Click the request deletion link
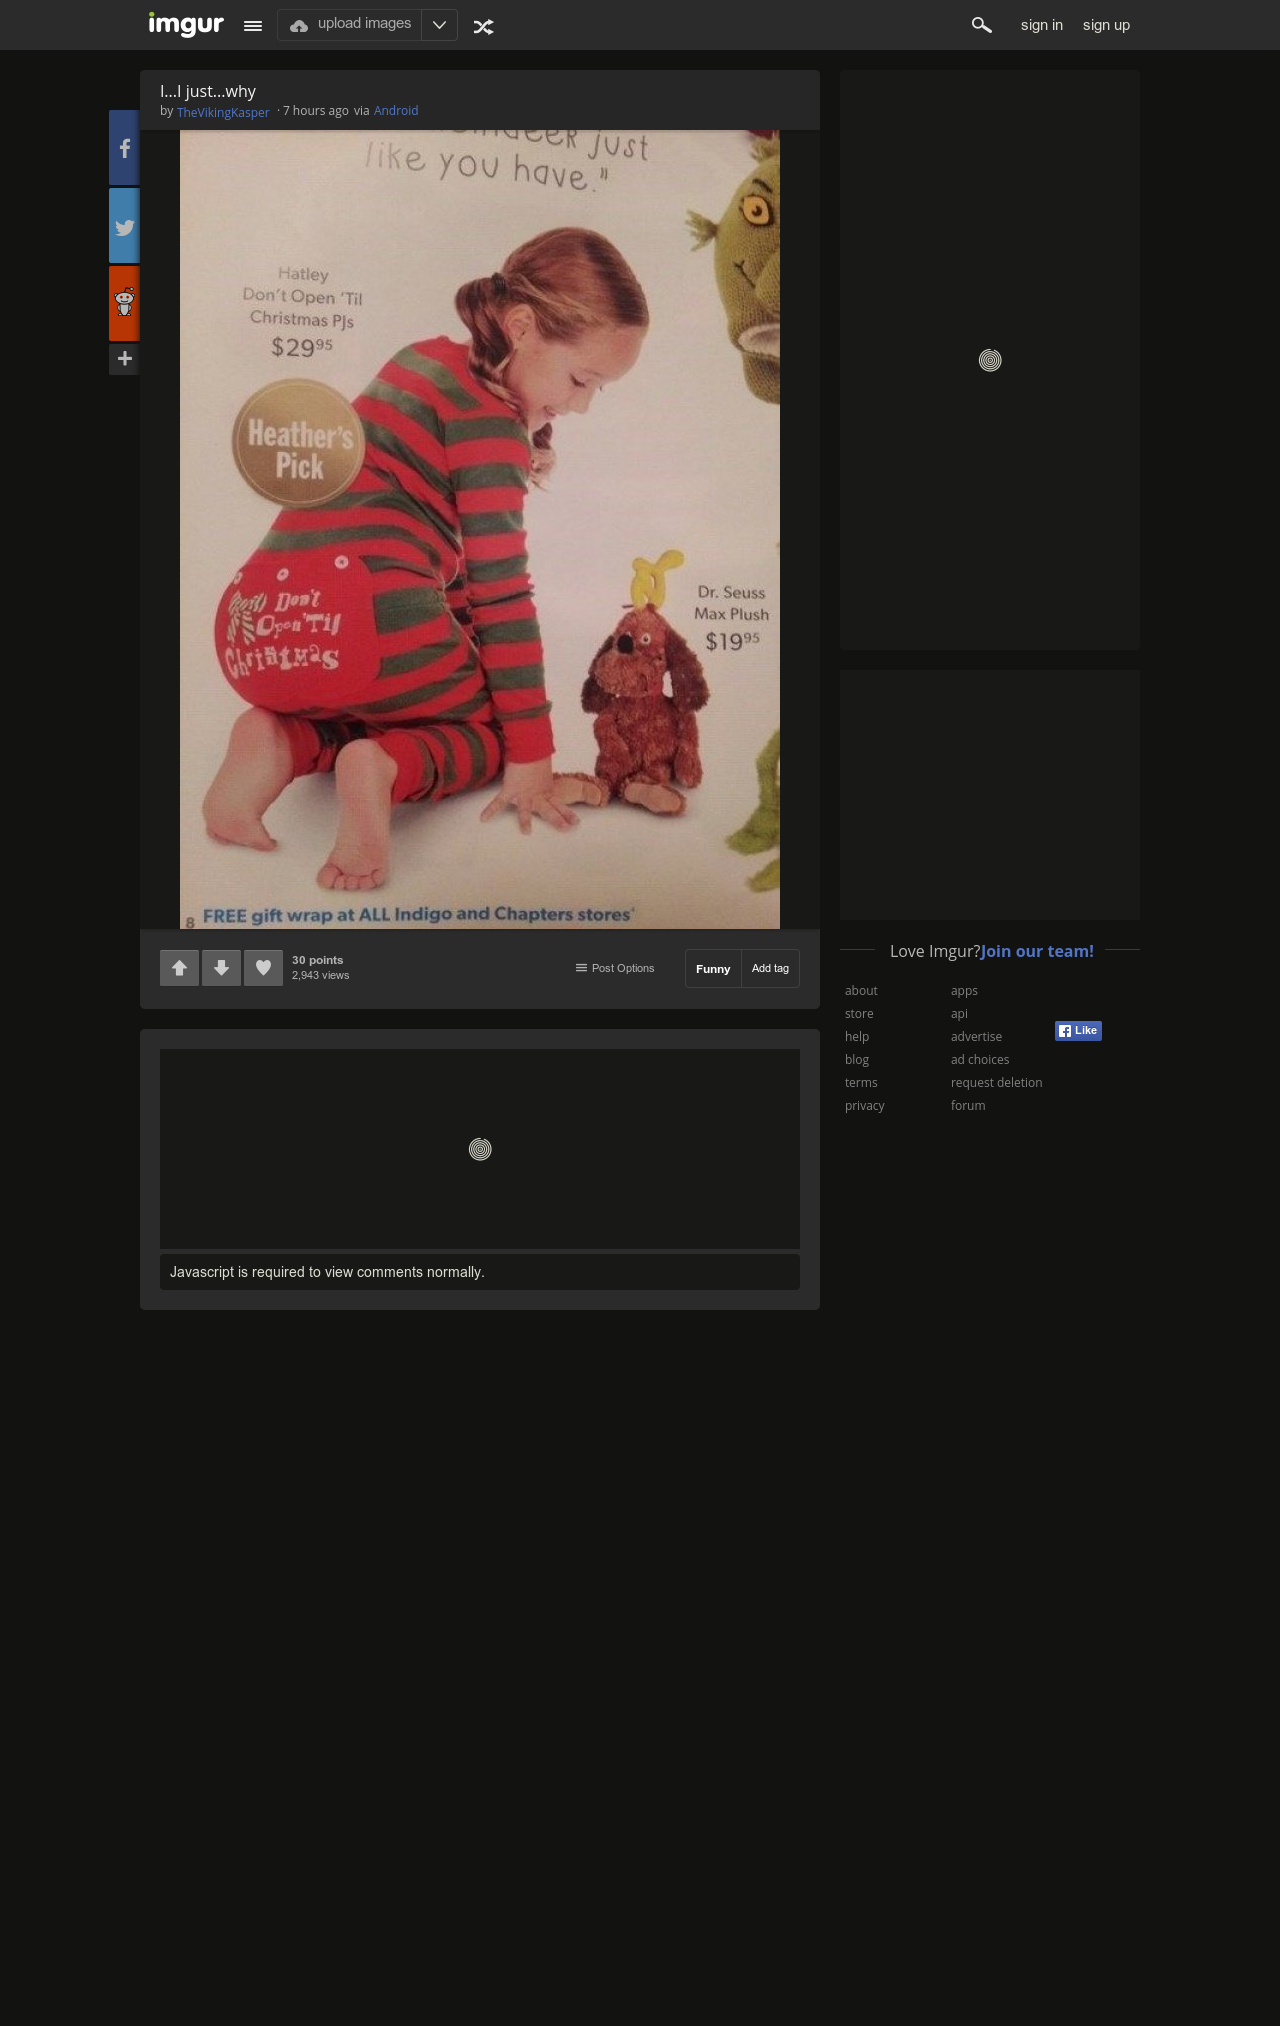This screenshot has width=1280, height=2026. pyautogui.click(x=996, y=1083)
